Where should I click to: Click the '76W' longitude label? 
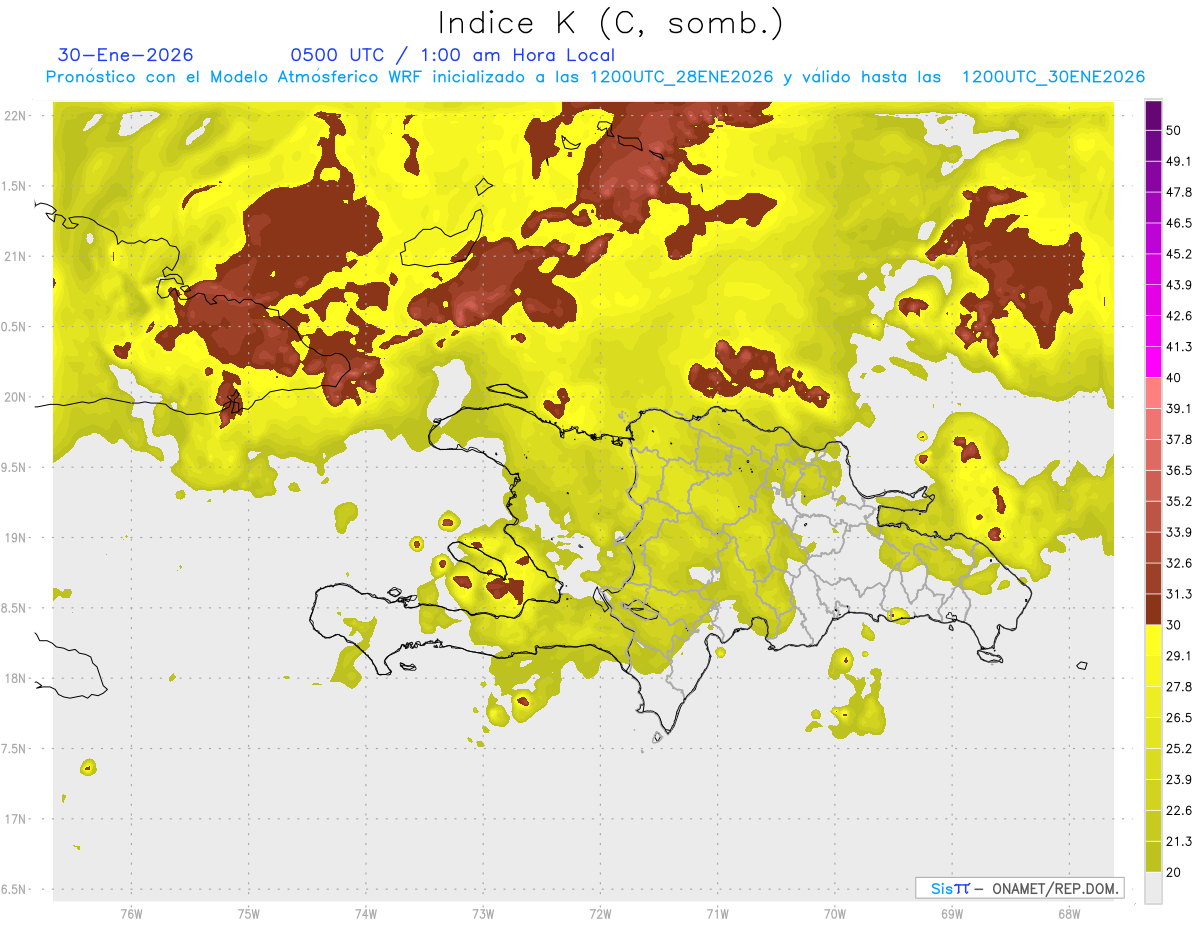[131, 914]
